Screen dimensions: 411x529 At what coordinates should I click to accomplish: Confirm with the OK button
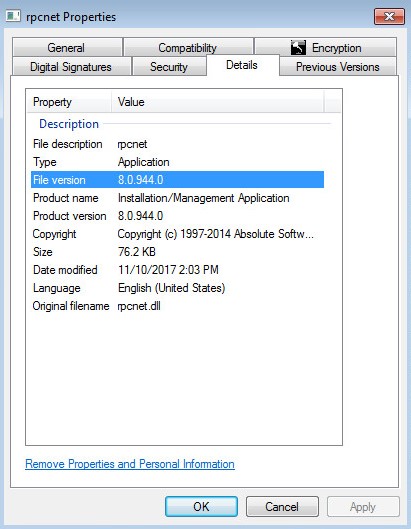201,506
